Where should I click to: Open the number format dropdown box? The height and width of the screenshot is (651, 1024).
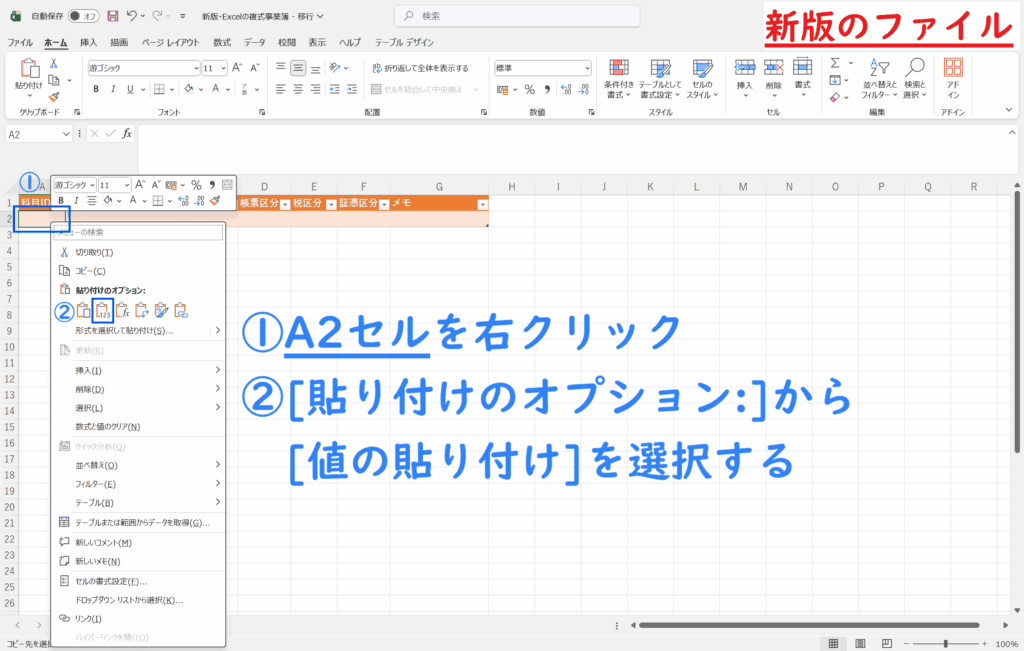(x=586, y=68)
